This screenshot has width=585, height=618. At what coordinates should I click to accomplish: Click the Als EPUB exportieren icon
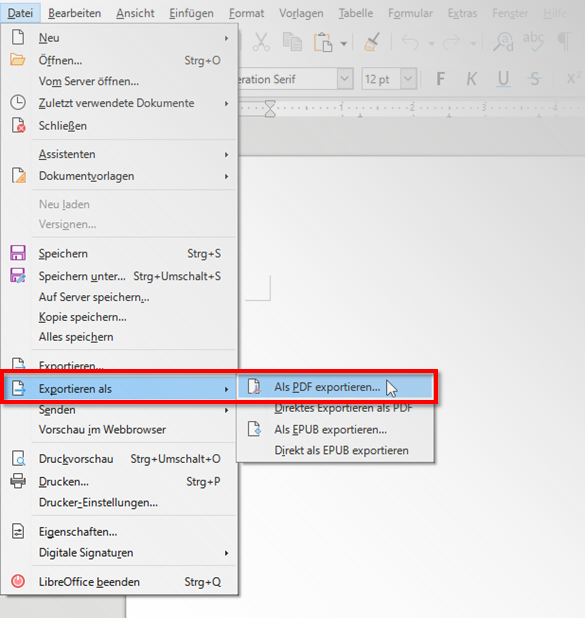click(x=254, y=429)
